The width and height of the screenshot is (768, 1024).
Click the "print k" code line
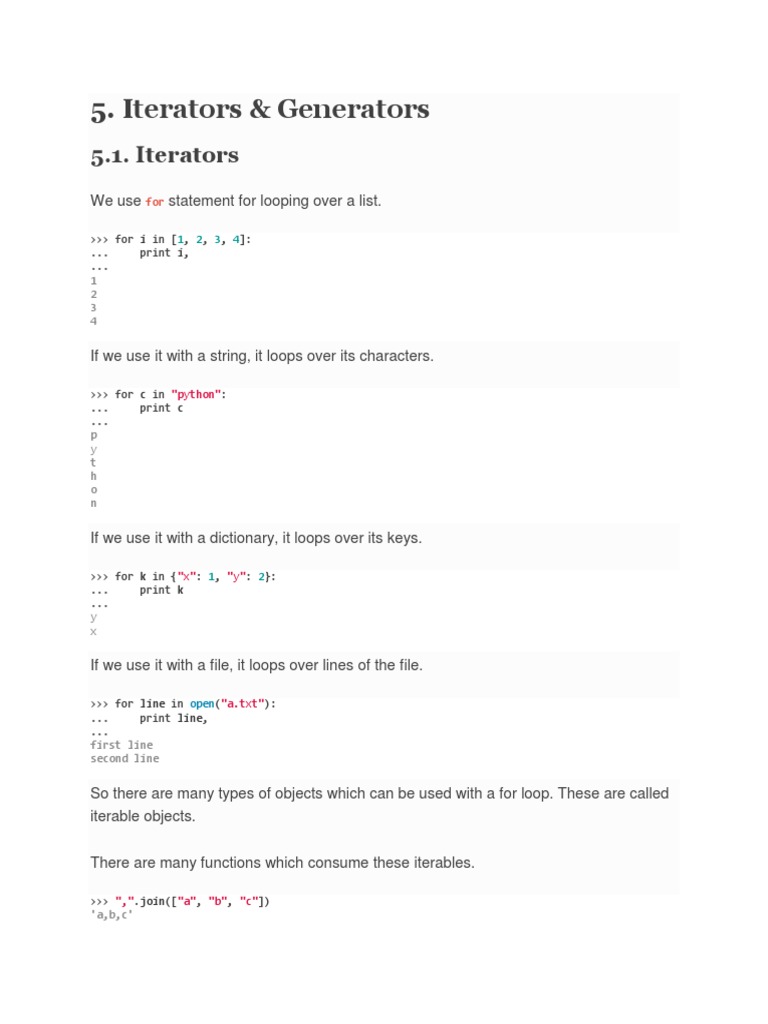click(161, 591)
